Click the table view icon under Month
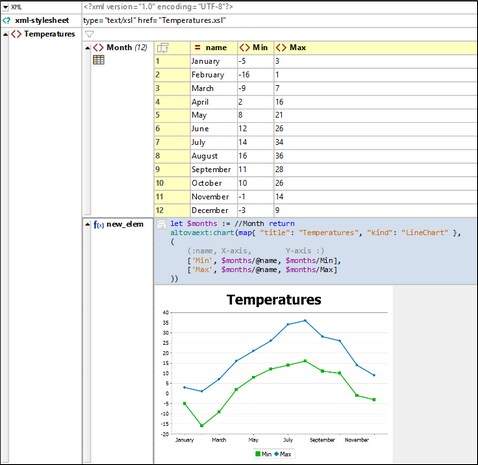478x465 pixels. (99, 60)
